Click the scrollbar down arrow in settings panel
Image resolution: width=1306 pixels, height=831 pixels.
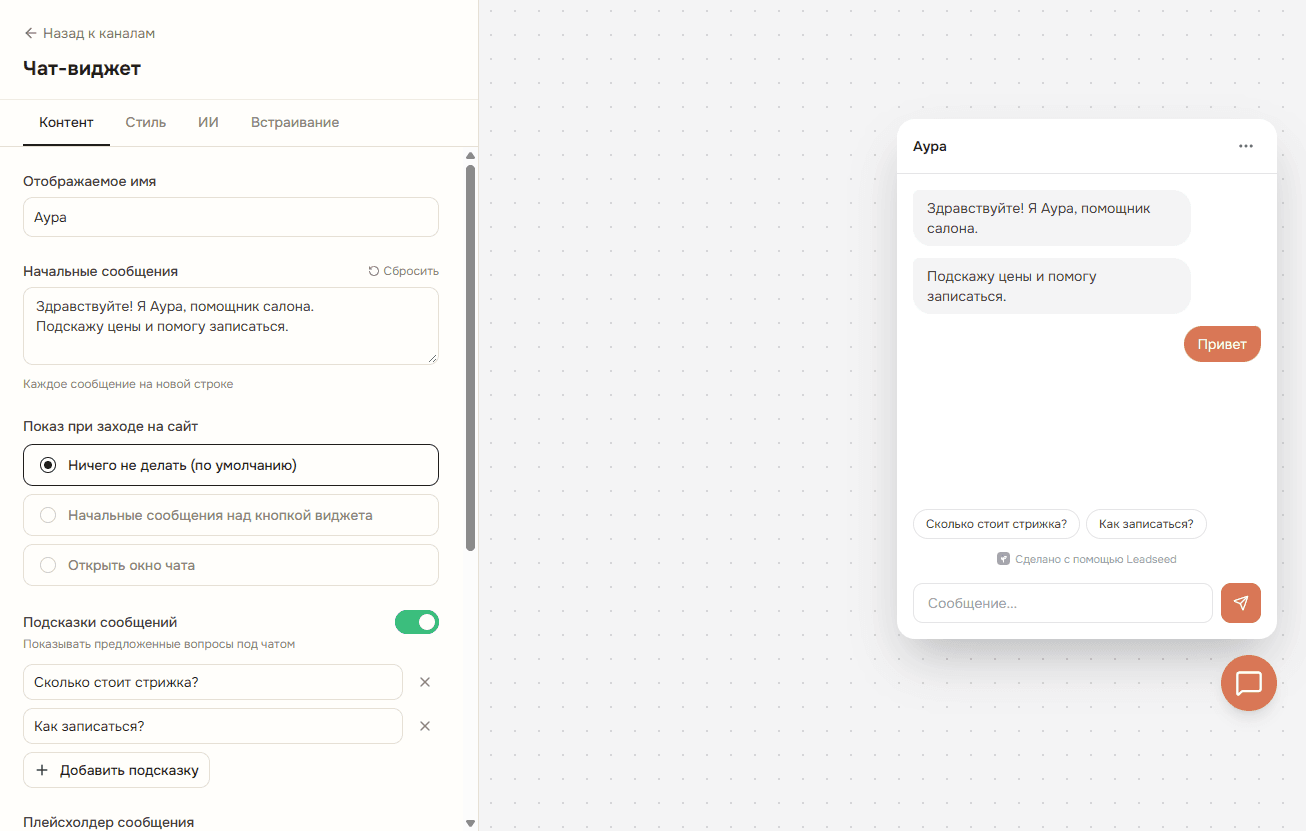[x=471, y=822]
